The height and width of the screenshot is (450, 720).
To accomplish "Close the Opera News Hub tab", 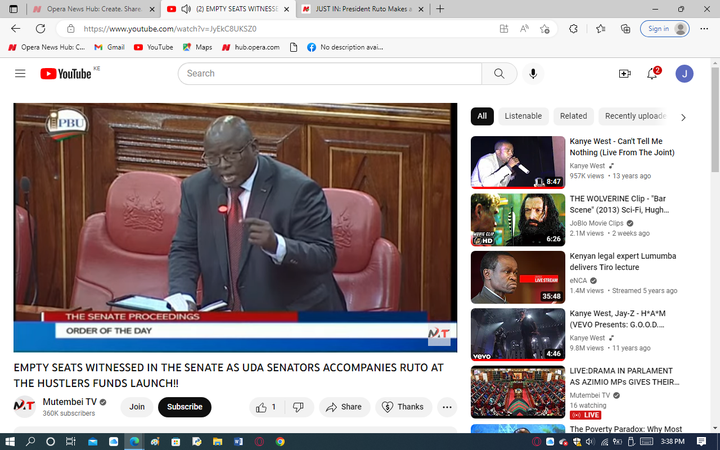I will click(152, 9).
